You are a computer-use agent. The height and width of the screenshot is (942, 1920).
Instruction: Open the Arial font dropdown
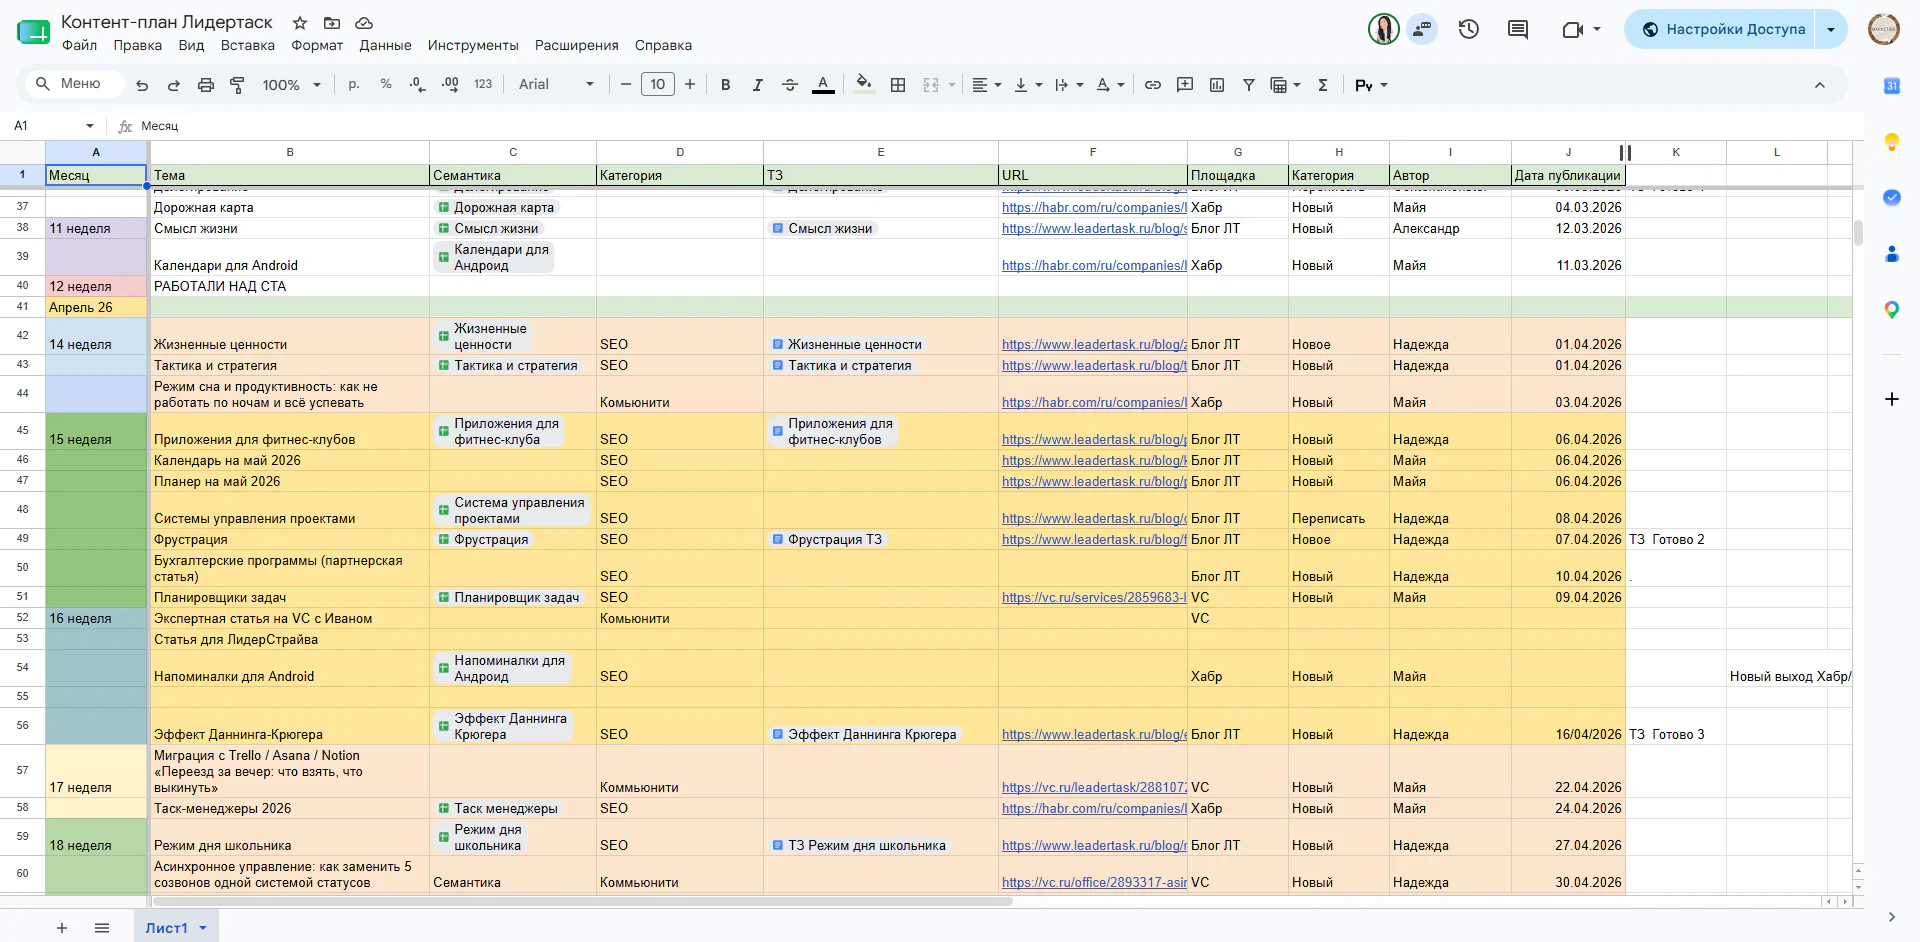556,84
